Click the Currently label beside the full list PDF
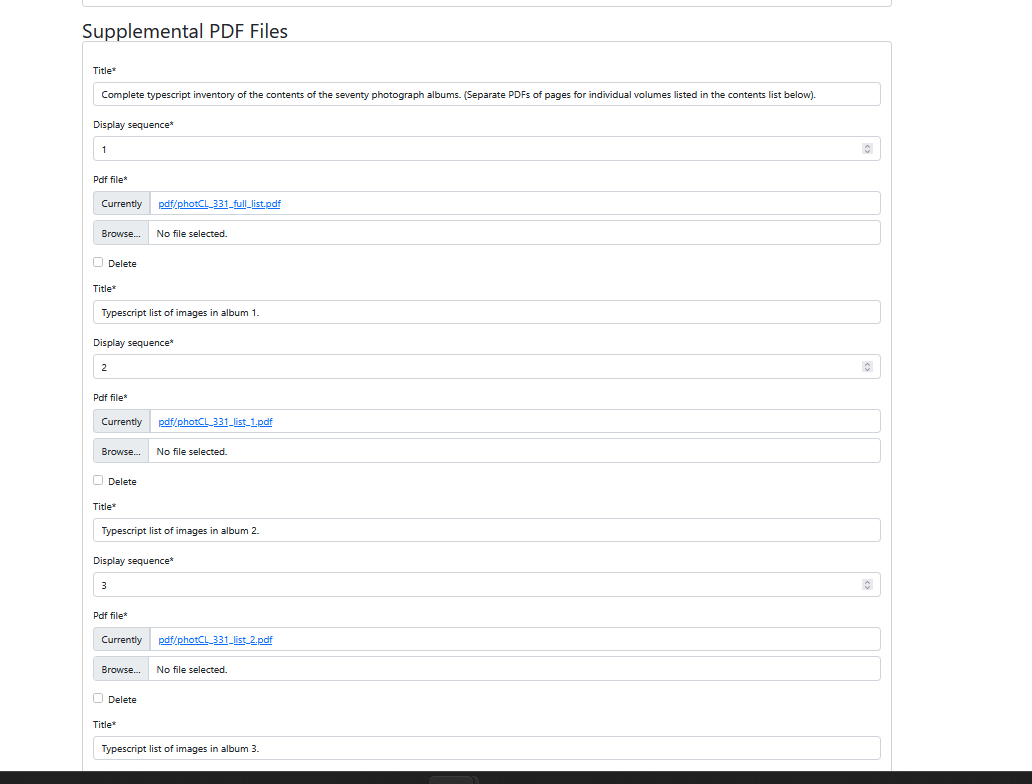 (121, 203)
